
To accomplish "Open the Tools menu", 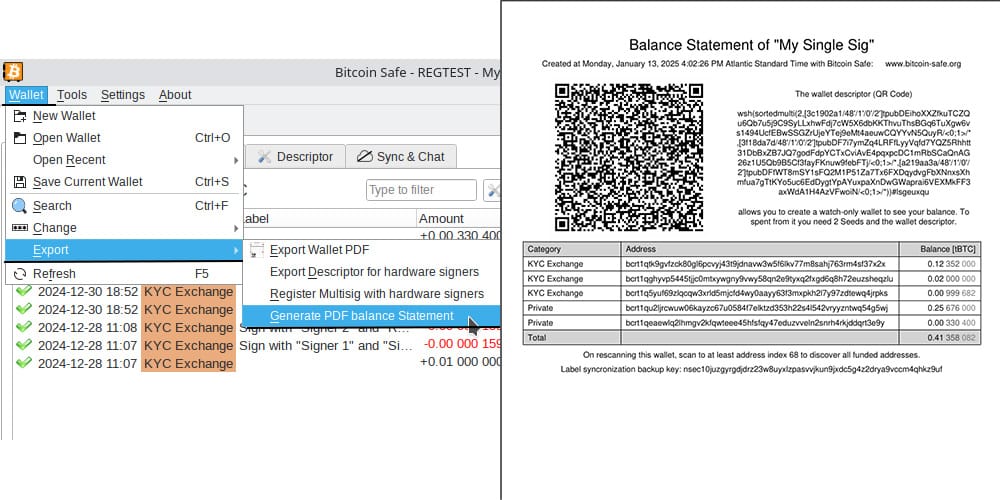I will 71,95.
